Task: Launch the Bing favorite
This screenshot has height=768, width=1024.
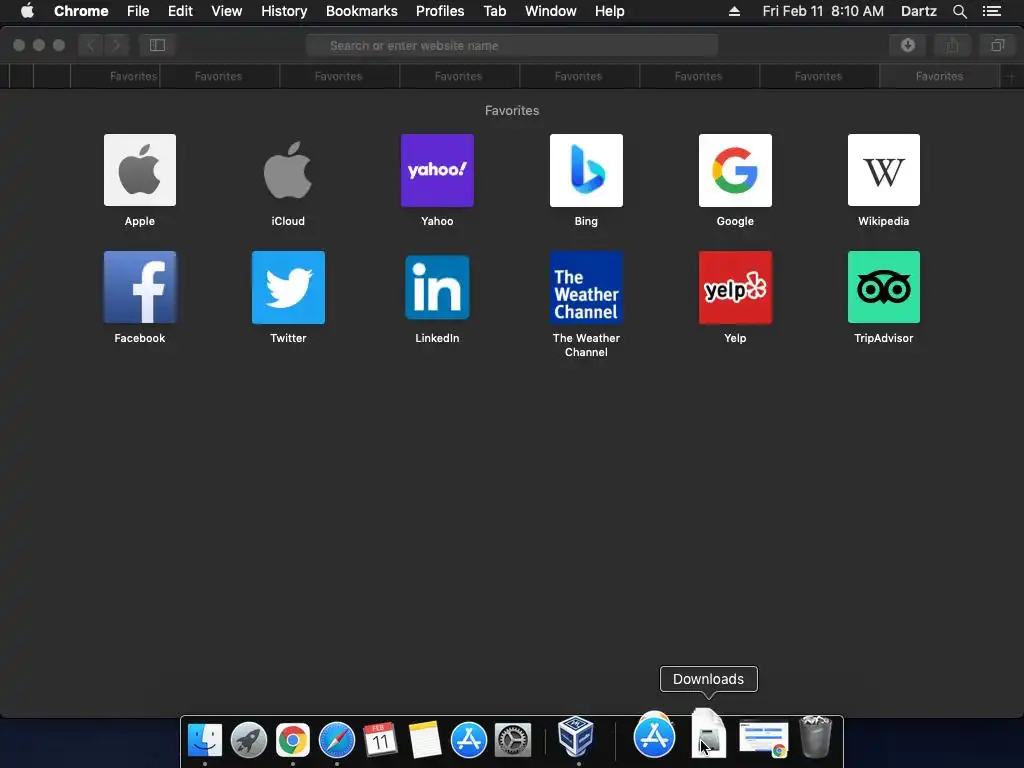Action: [586, 170]
